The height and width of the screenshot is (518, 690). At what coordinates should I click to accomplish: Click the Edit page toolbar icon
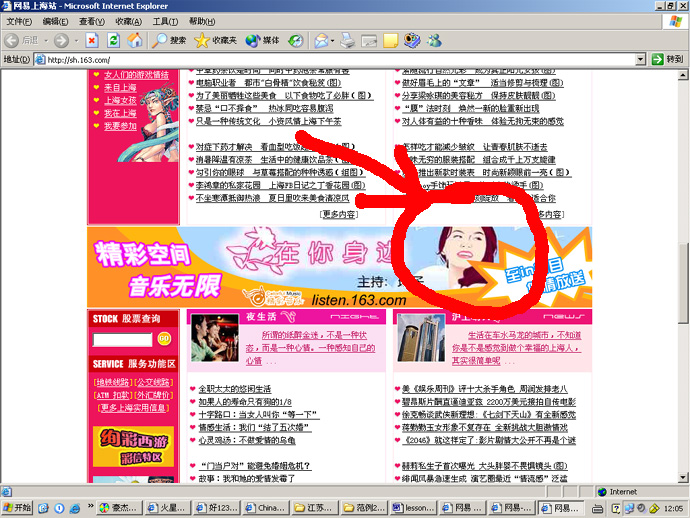(x=369, y=41)
